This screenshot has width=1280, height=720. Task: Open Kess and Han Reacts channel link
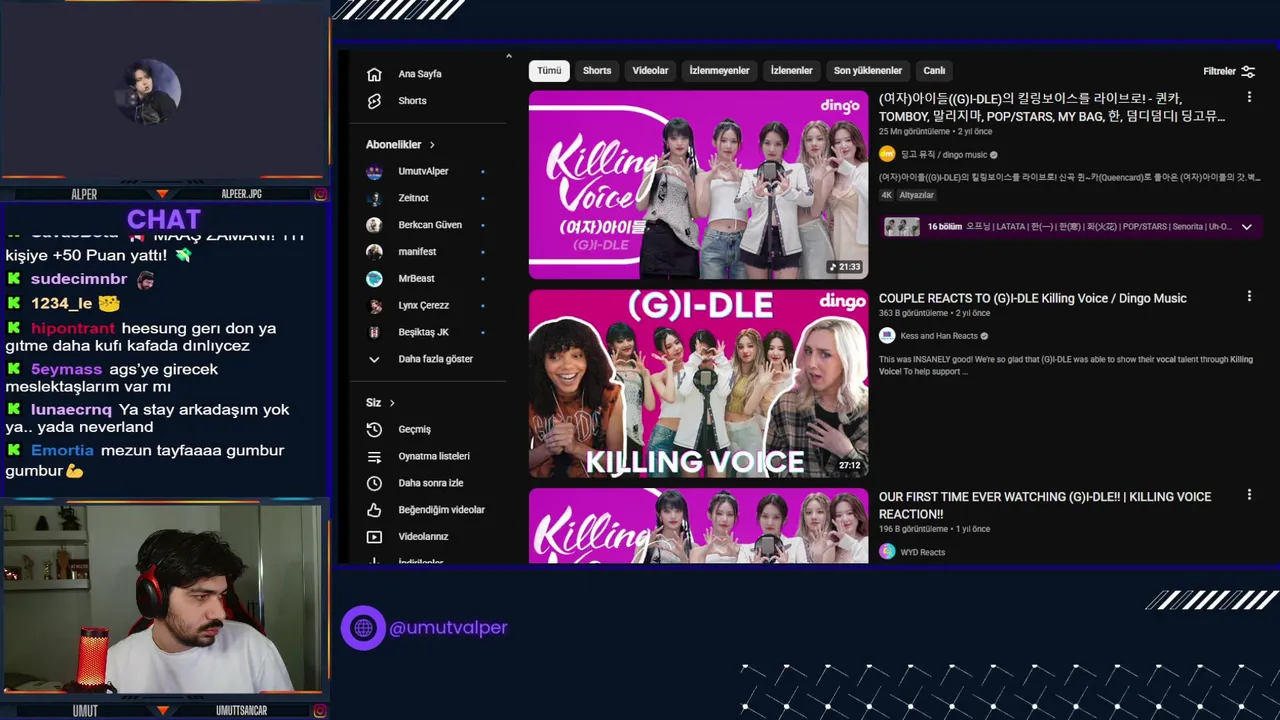[x=939, y=336]
